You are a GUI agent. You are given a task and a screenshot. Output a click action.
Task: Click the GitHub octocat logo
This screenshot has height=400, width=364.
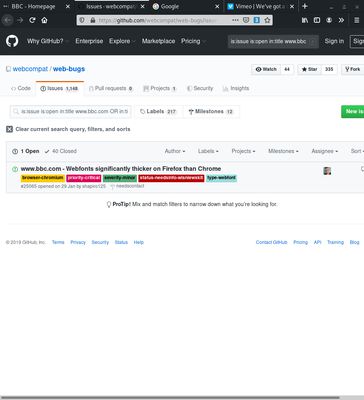pyautogui.click(x=12, y=41)
